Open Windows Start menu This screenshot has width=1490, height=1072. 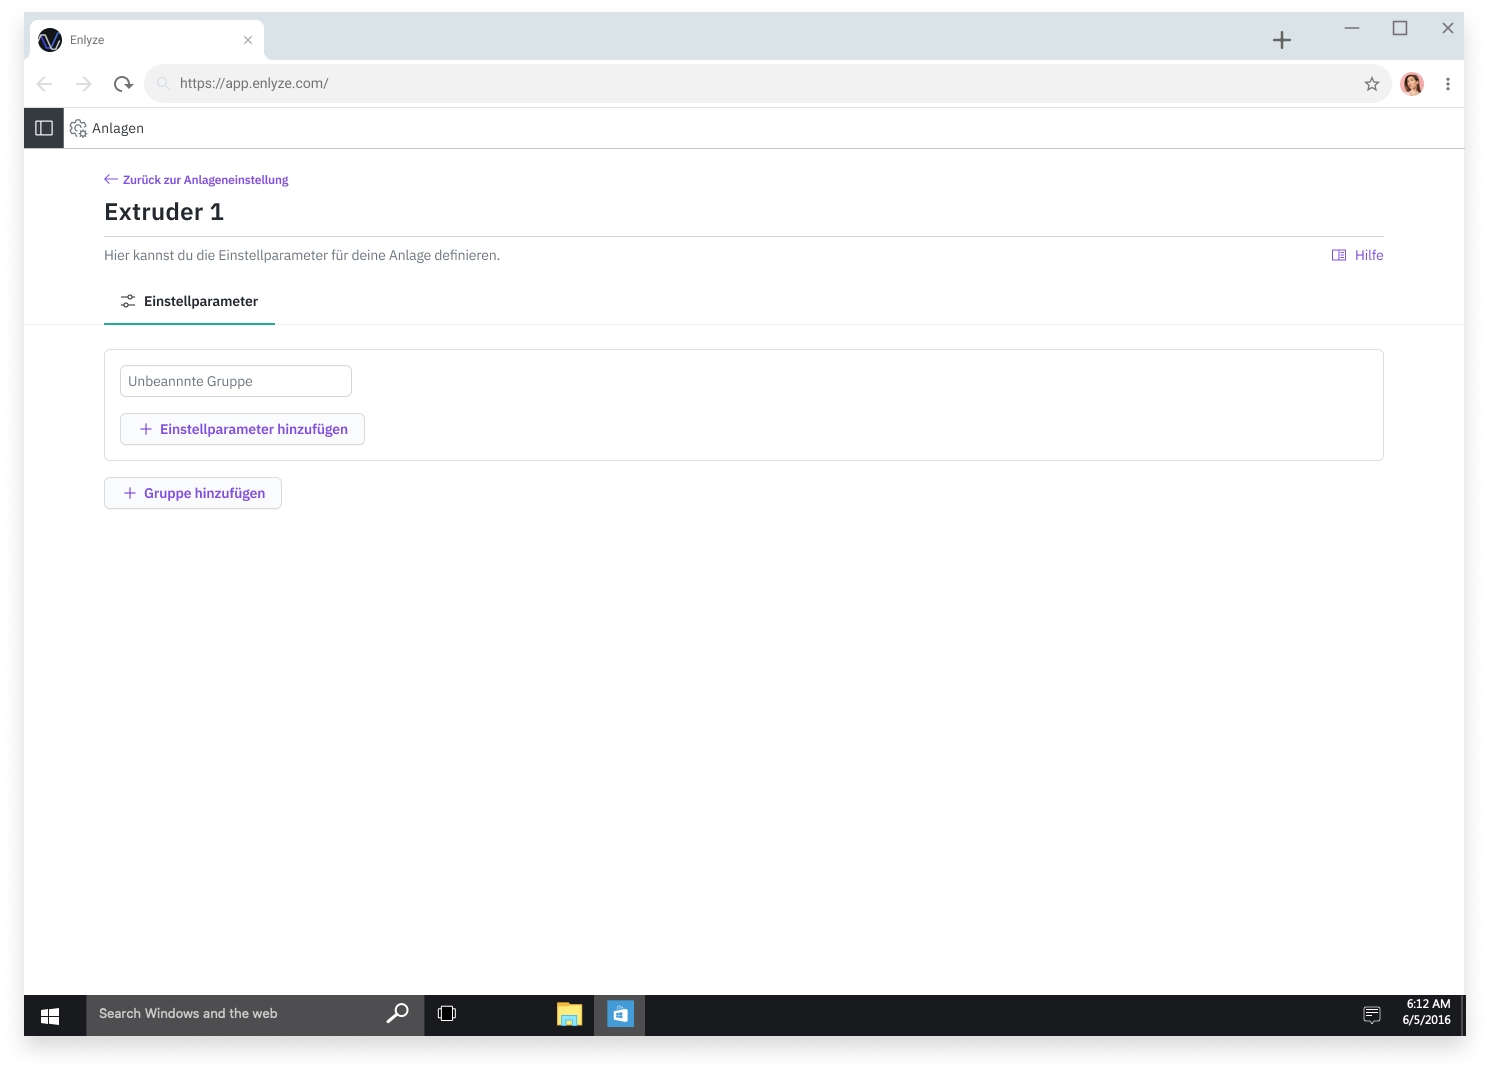point(50,1015)
